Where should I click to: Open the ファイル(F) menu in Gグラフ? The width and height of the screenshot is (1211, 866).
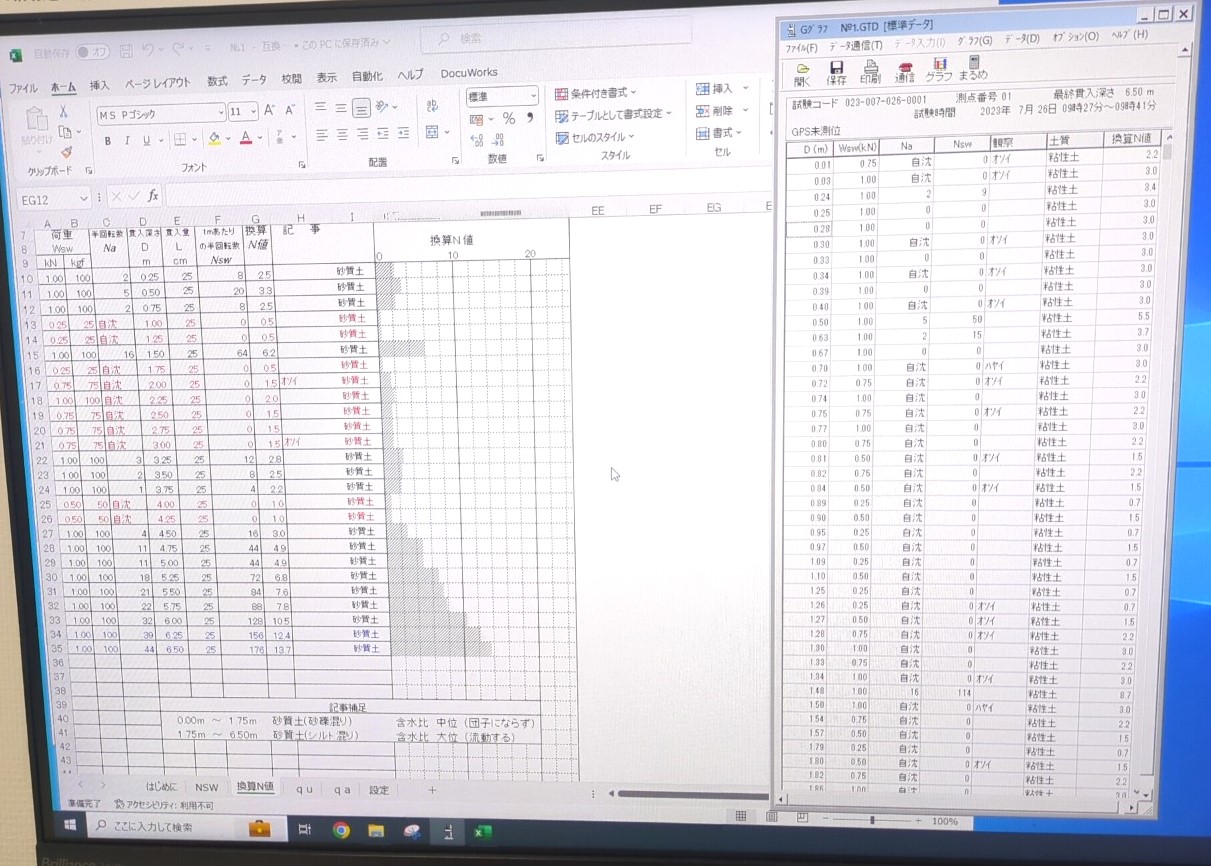tap(802, 47)
